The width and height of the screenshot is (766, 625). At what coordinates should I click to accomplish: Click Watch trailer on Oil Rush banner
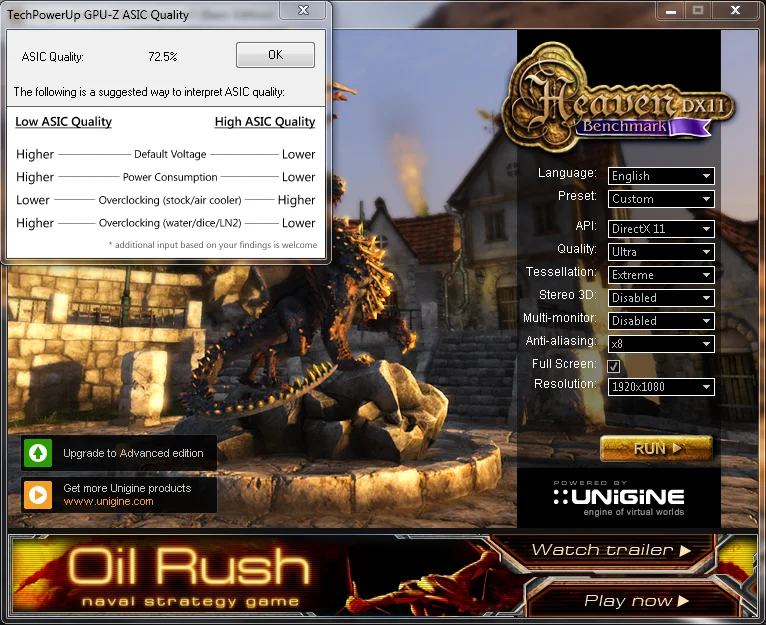[x=611, y=550]
